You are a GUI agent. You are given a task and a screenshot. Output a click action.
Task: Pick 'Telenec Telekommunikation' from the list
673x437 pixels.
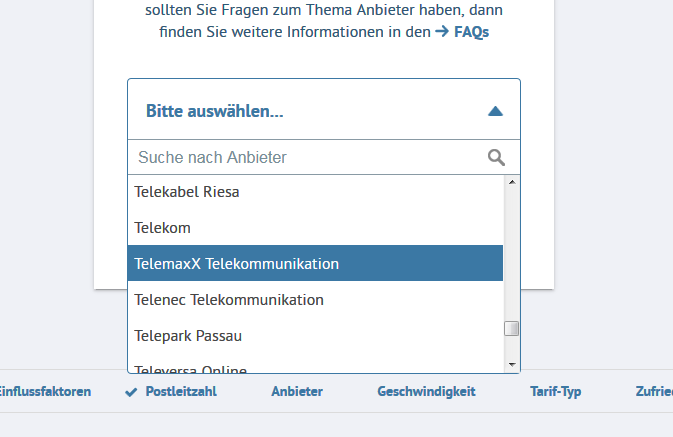315,299
